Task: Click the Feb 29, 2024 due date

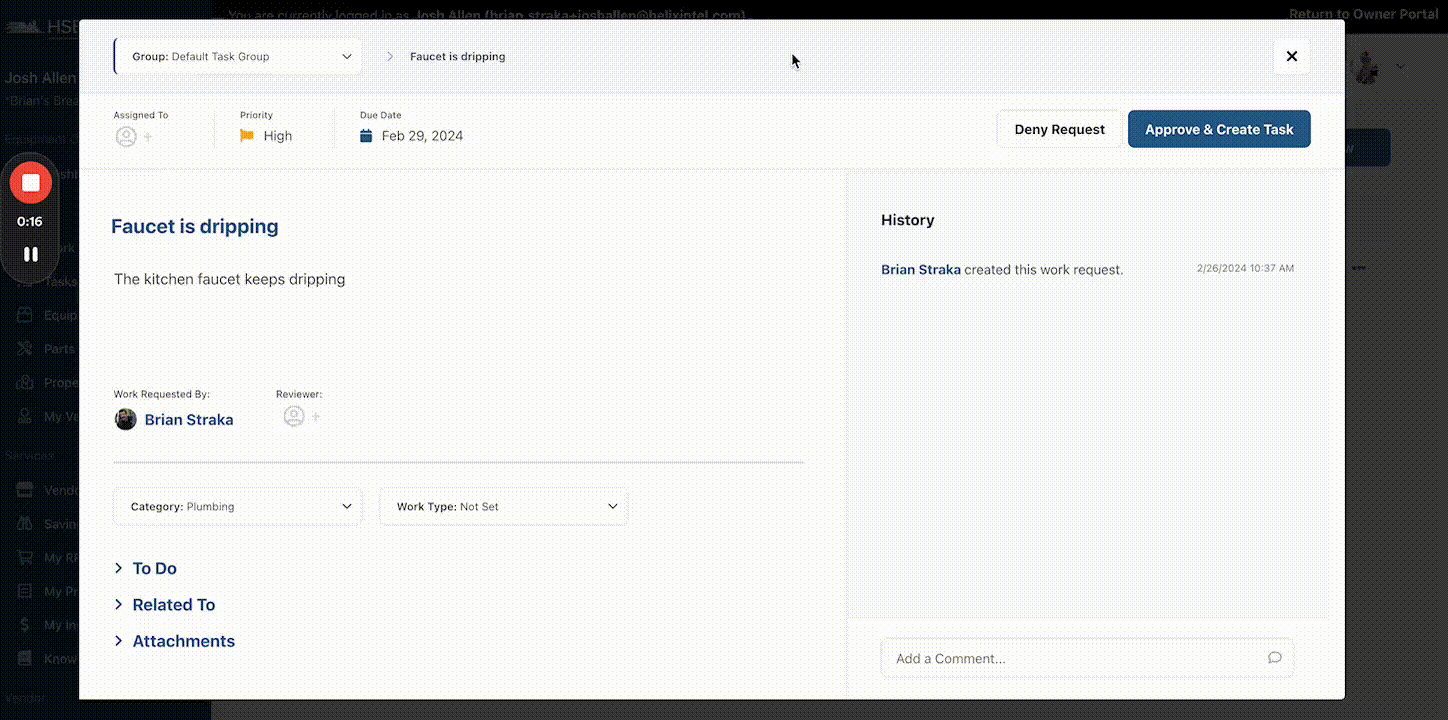Action: (x=422, y=136)
